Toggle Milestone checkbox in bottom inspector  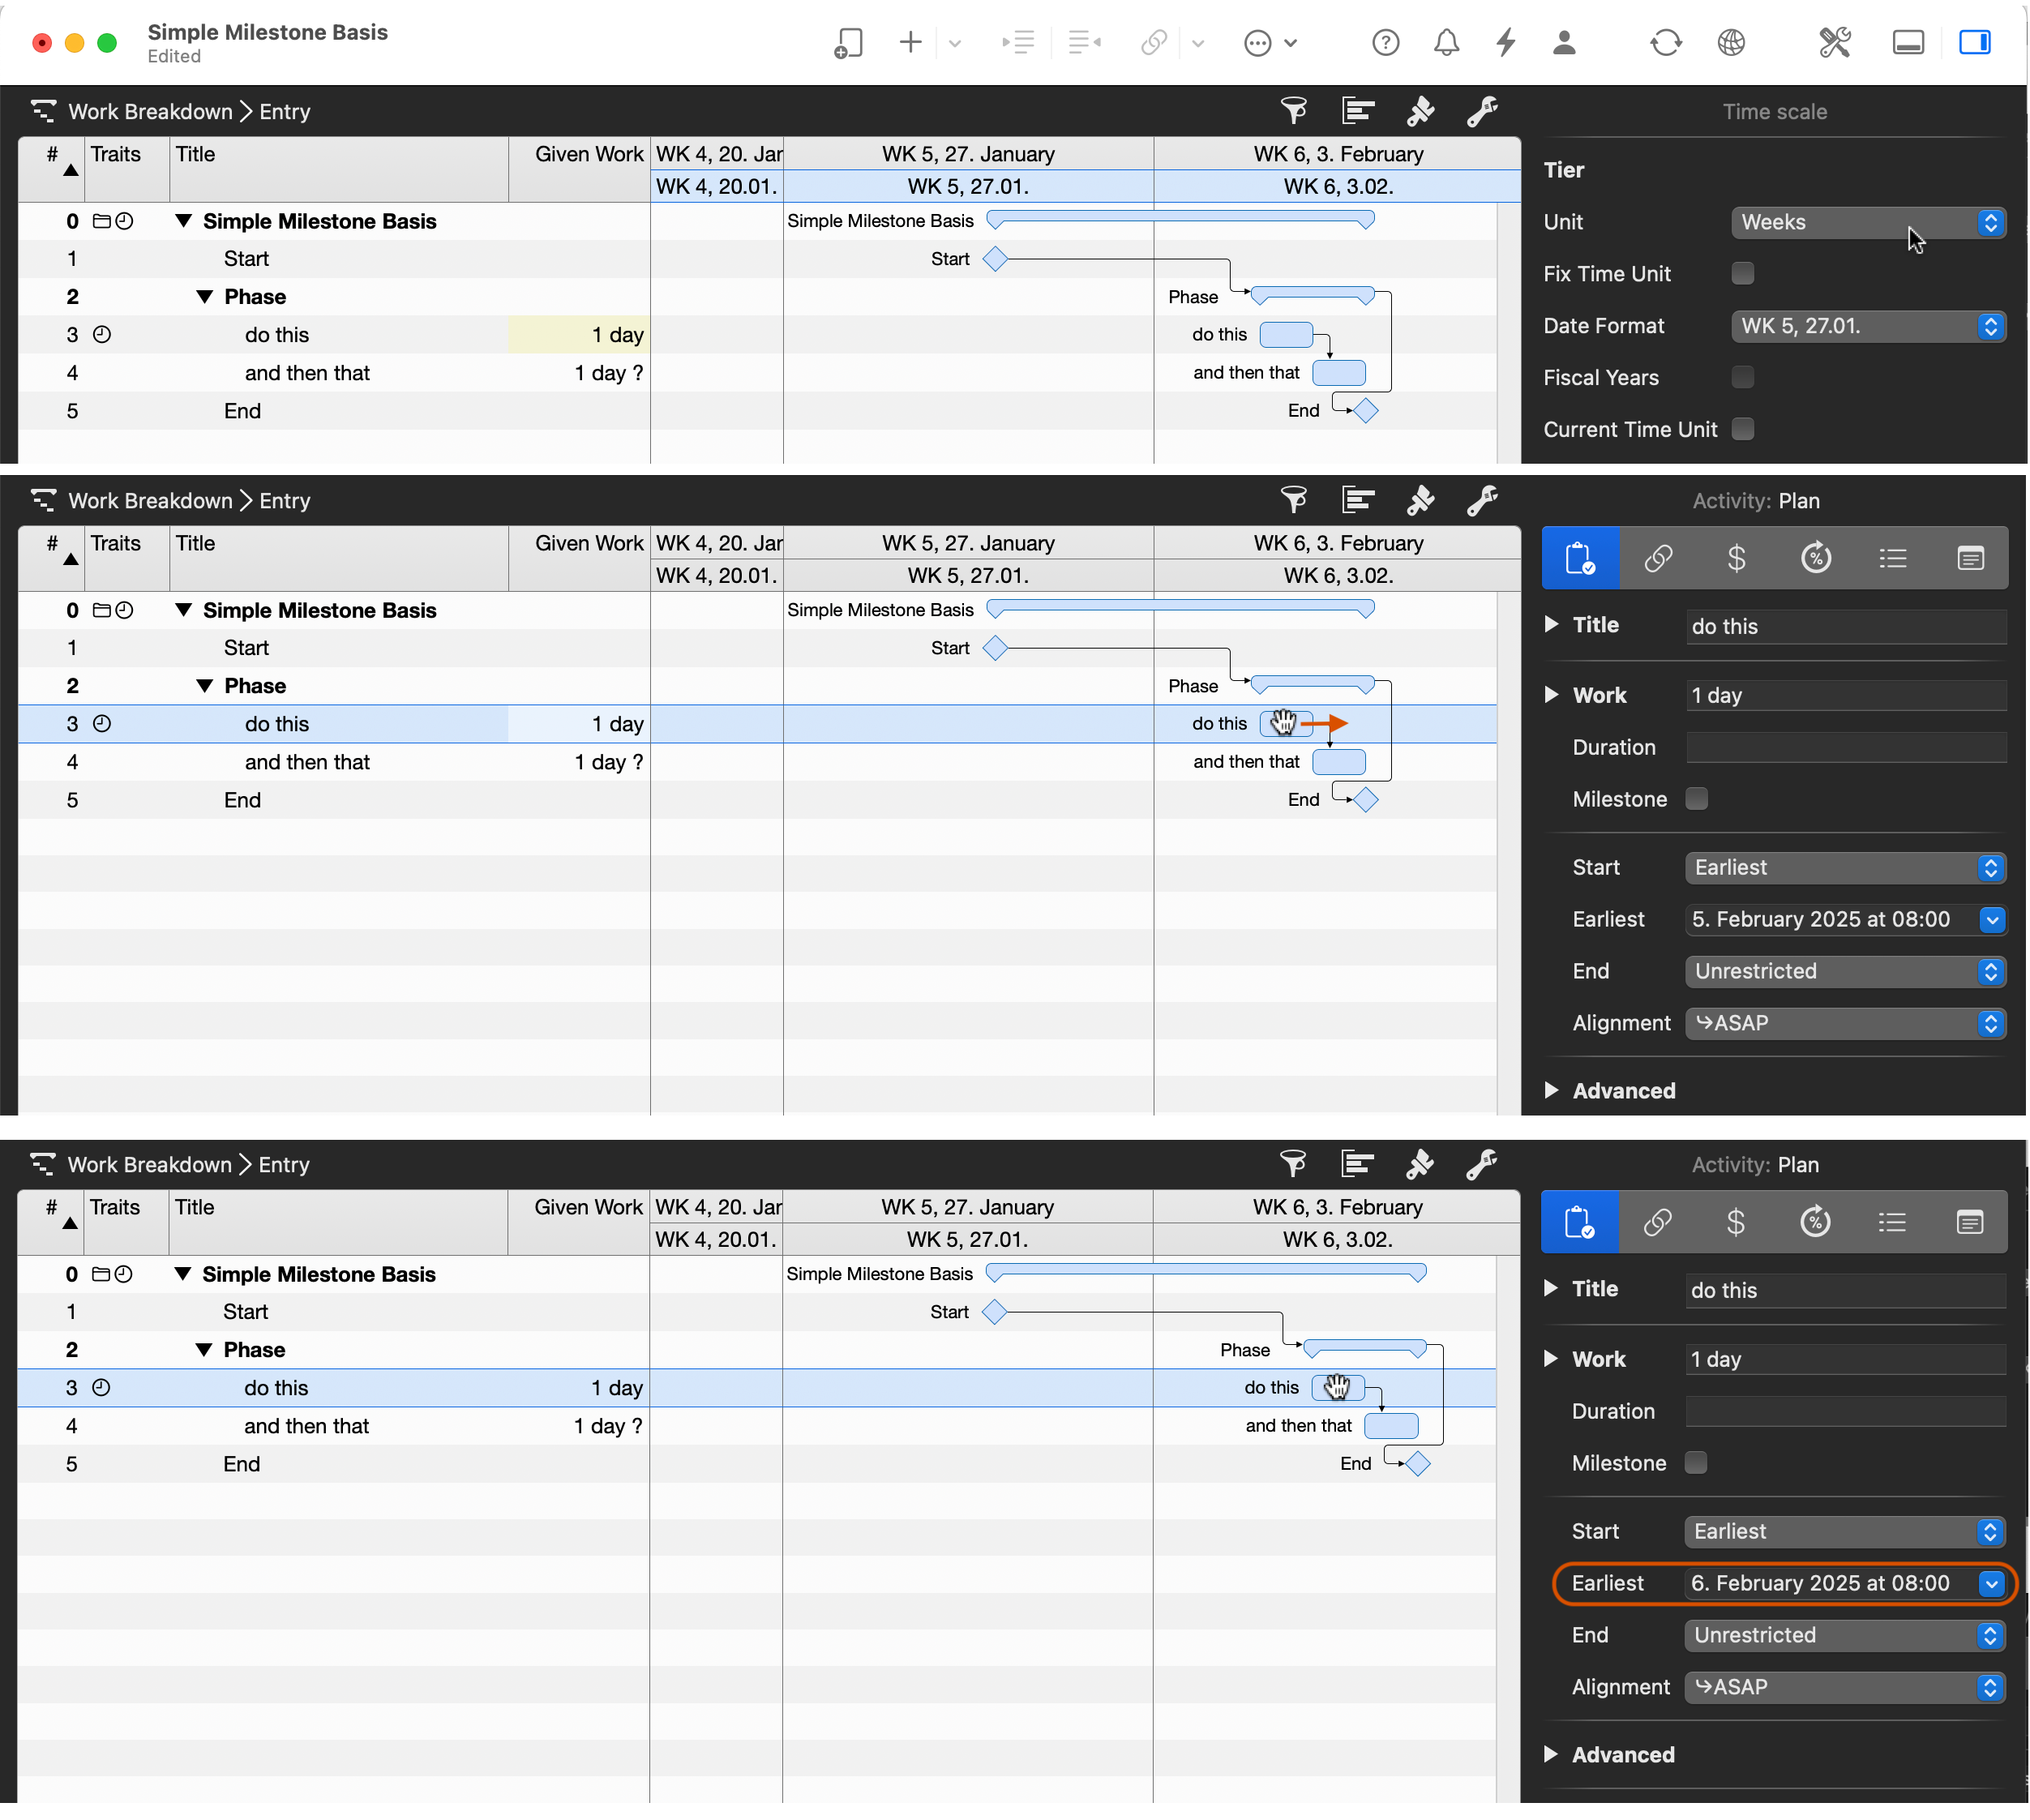(x=1695, y=1463)
